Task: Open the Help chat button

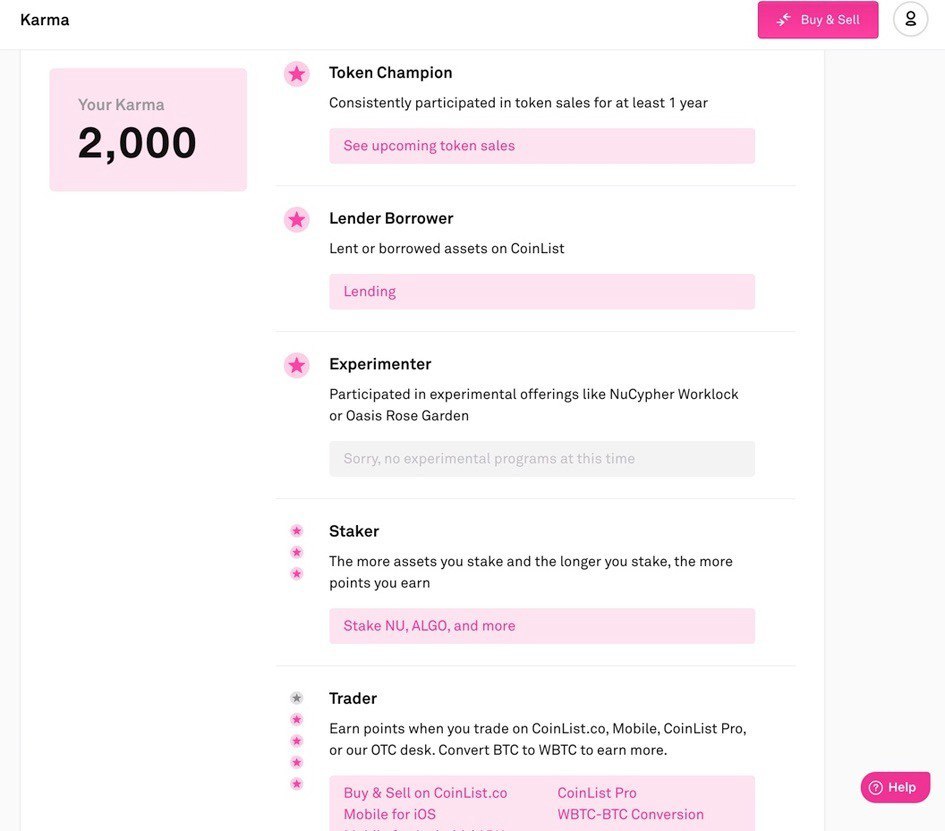Action: click(895, 787)
